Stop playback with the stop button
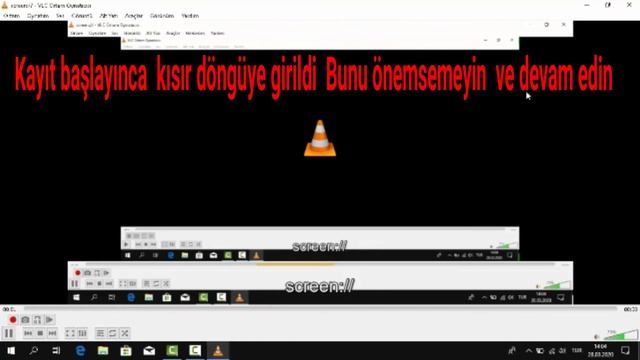Screen dimensions: 640x360 pyautogui.click(x=40, y=333)
